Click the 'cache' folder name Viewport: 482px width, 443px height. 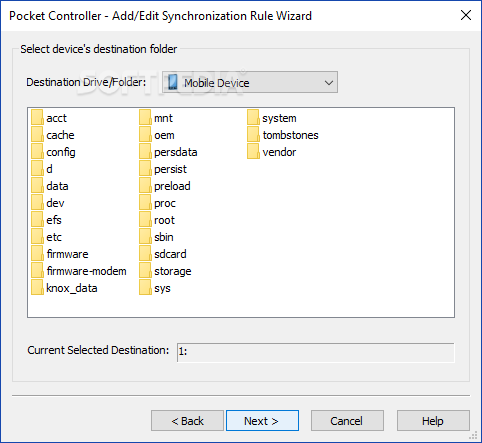(x=60, y=135)
